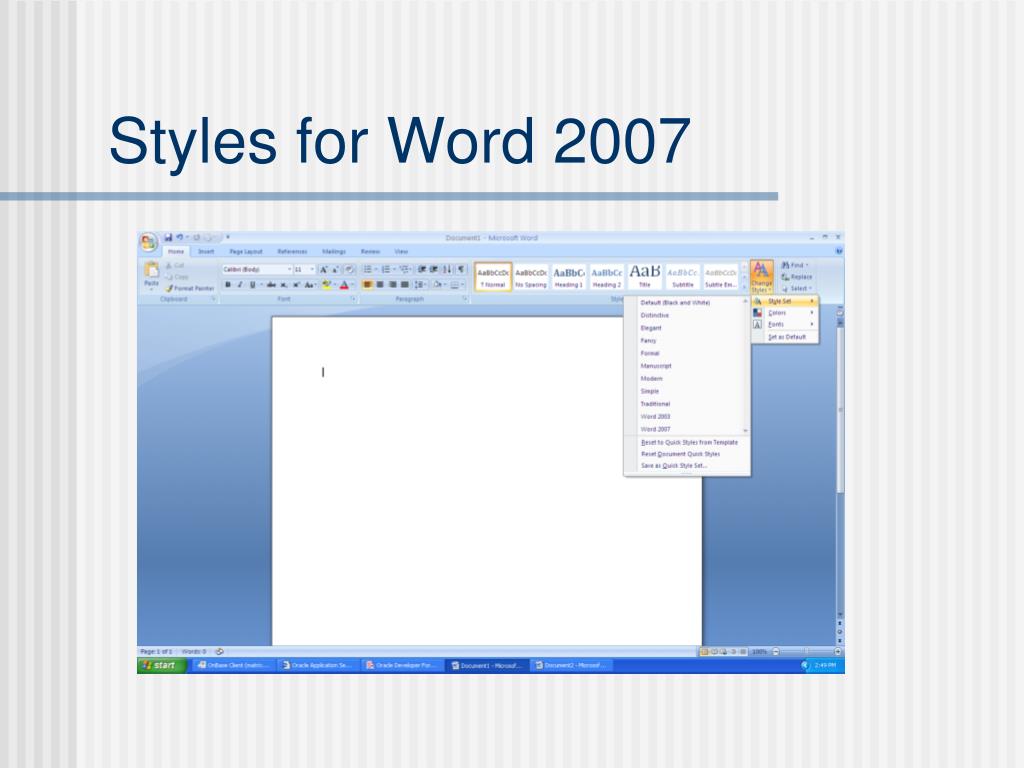Open the Word Help question mark icon
Image resolution: width=1024 pixels, height=768 pixels.
point(839,251)
